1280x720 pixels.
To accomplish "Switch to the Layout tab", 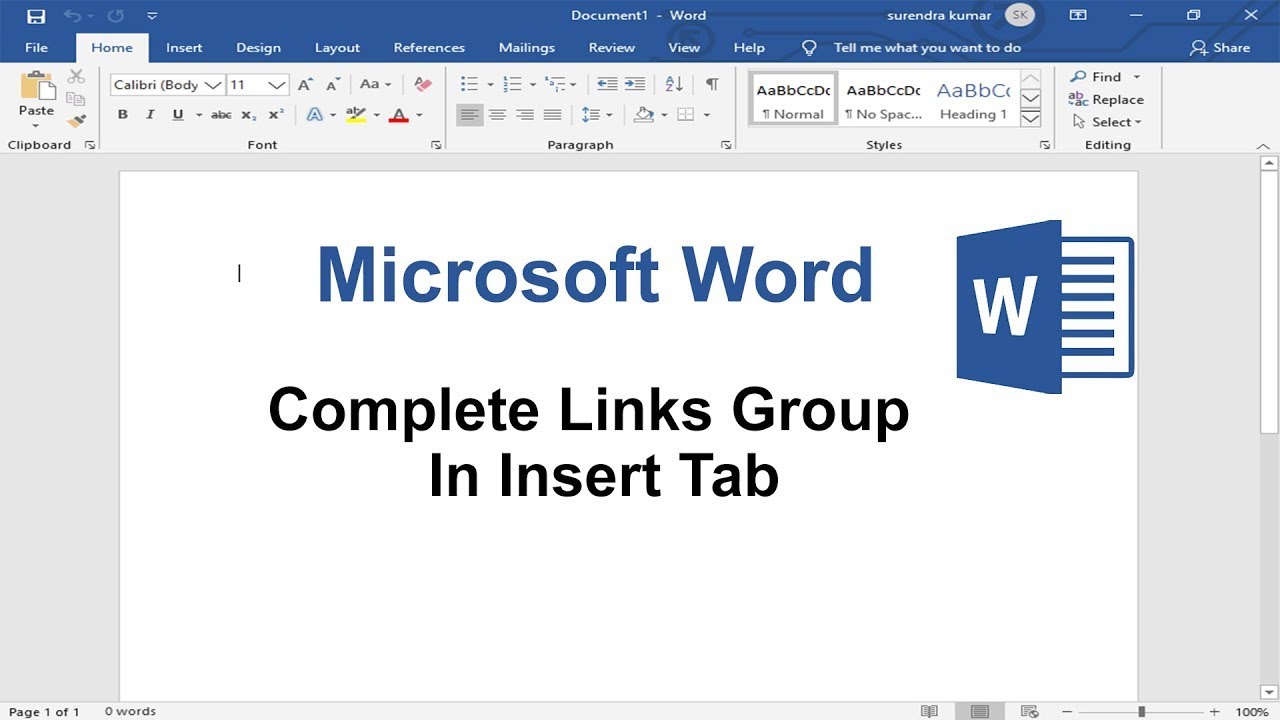I will point(337,47).
